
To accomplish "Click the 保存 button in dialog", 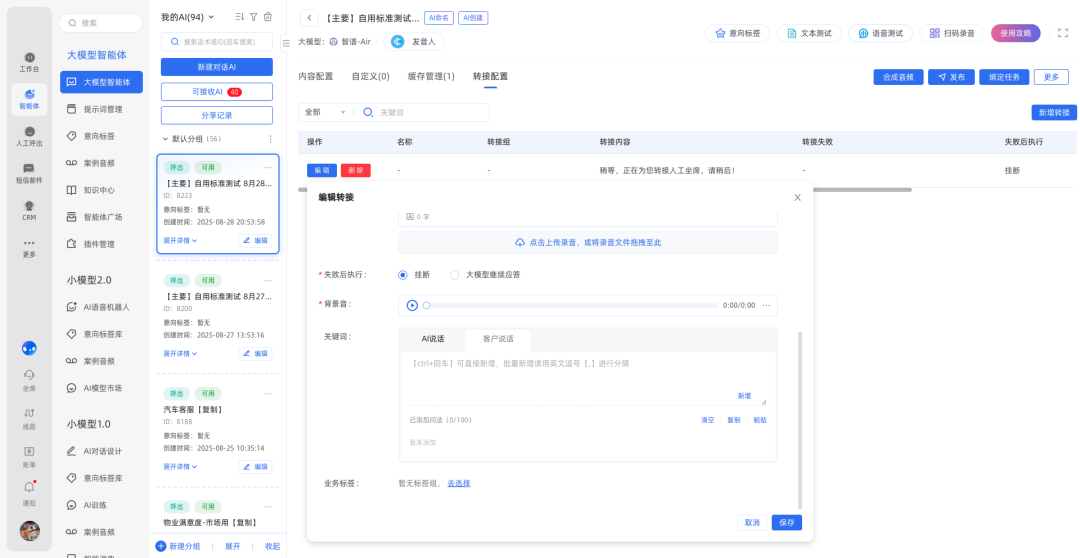I will 786,522.
